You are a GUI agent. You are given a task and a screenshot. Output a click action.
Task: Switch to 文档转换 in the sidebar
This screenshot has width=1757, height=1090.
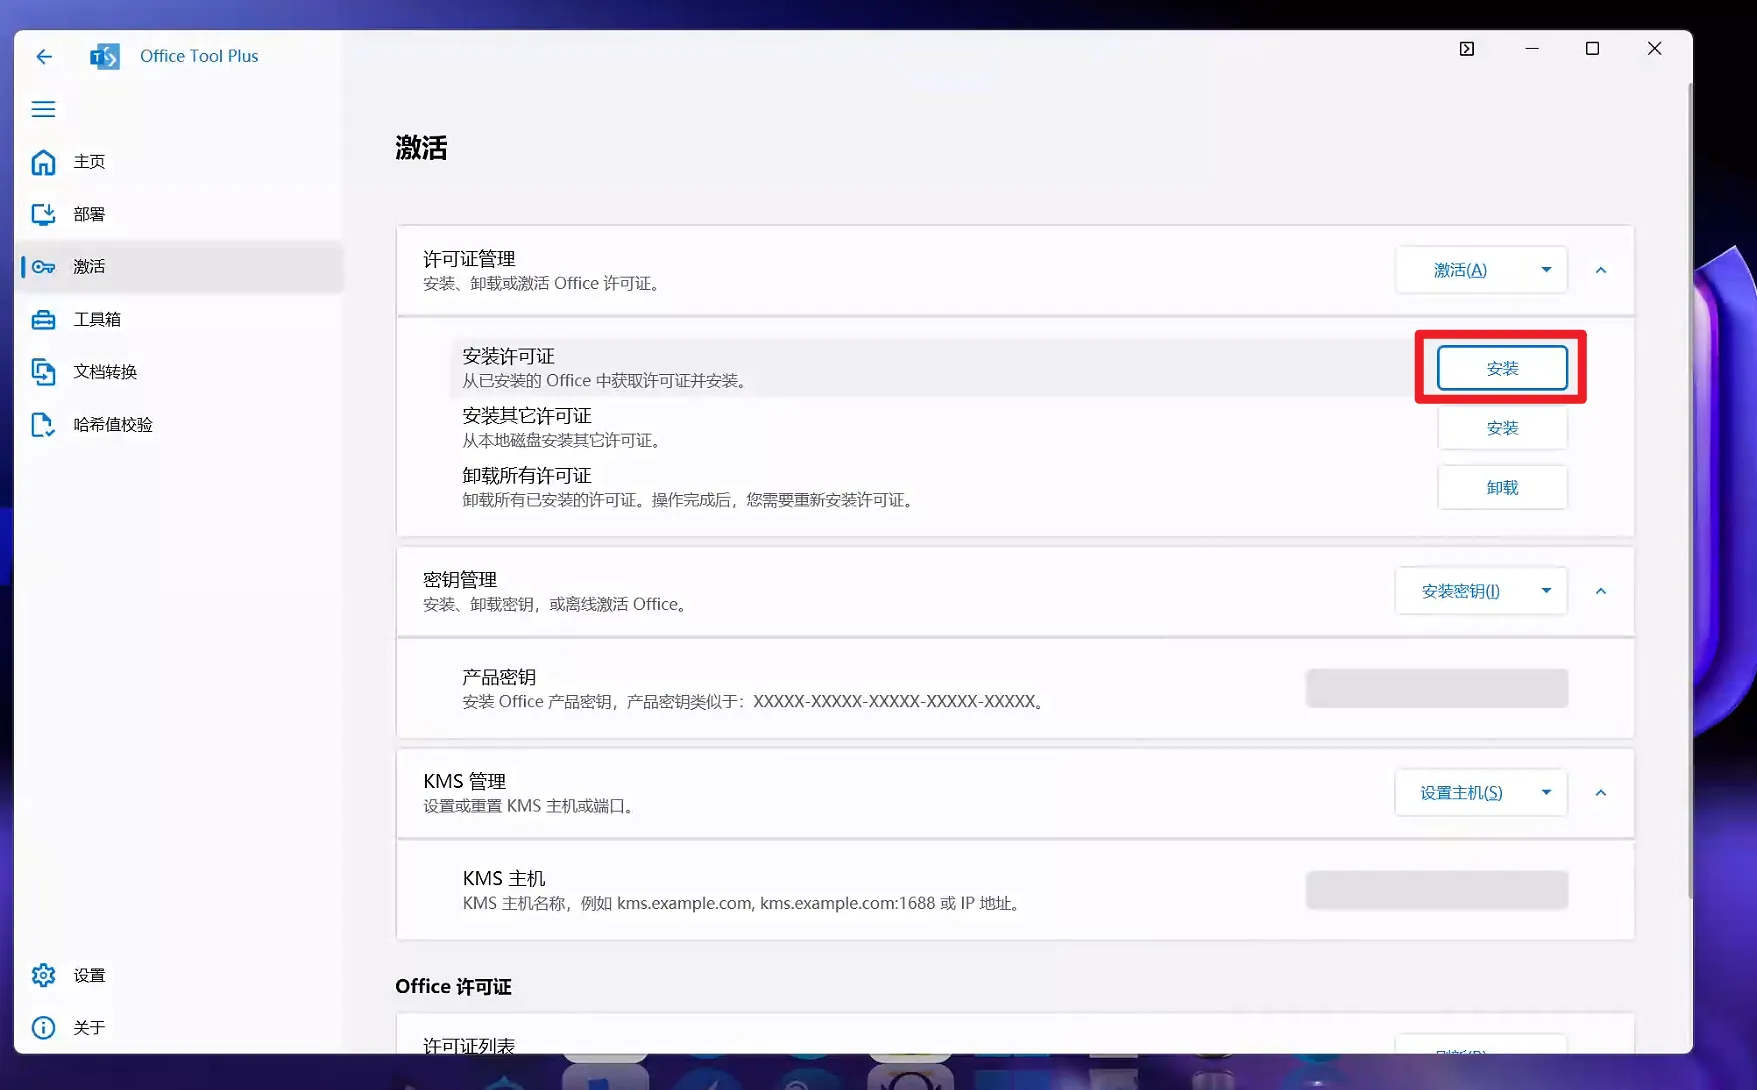pyautogui.click(x=181, y=372)
